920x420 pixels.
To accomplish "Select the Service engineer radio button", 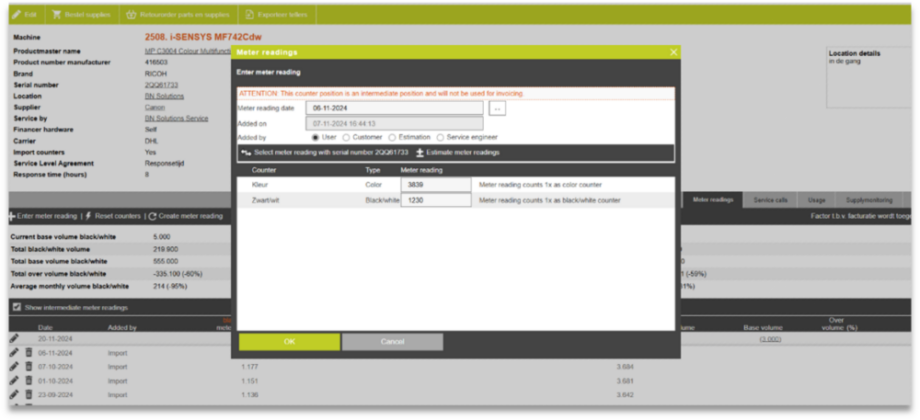I will pos(440,137).
